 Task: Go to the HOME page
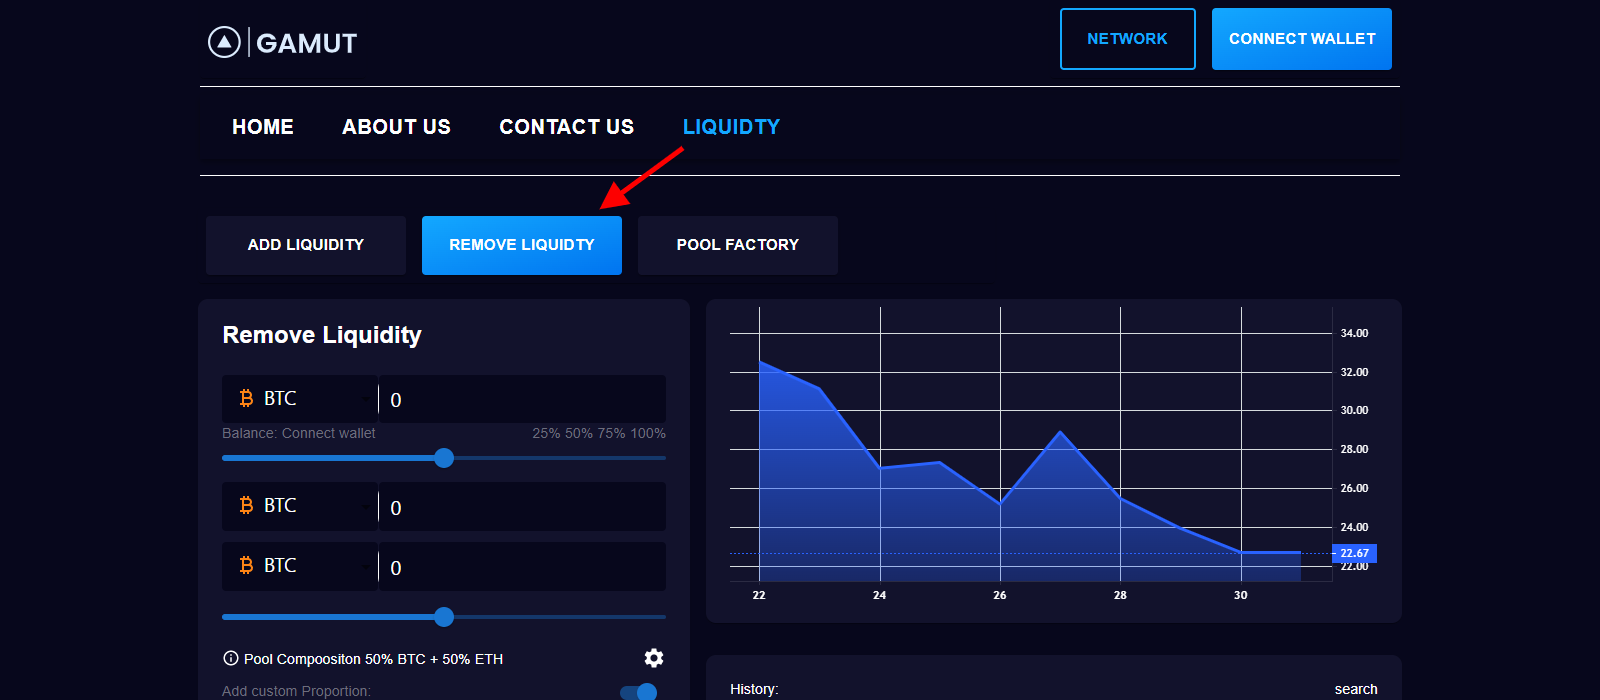click(263, 127)
